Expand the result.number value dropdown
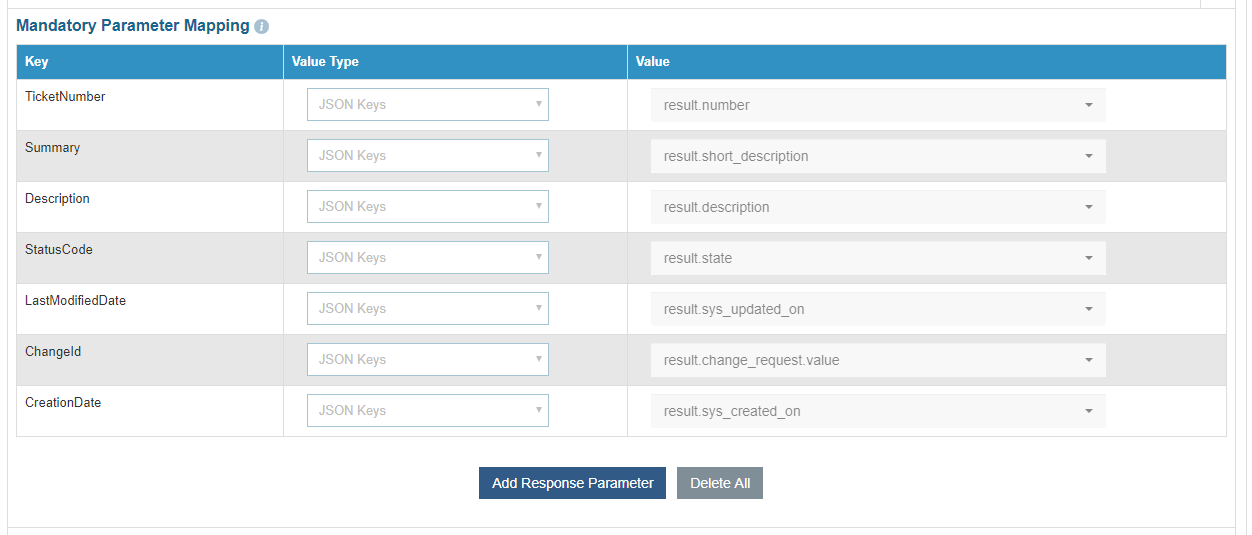Screen dimensions: 1252x535 point(877,105)
